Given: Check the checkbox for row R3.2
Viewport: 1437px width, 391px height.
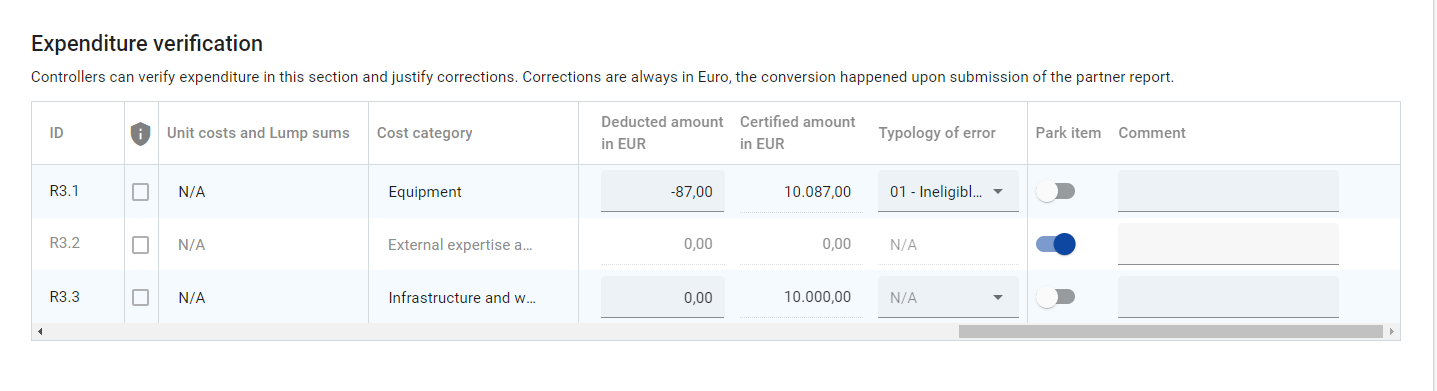Looking at the screenshot, I should pyautogui.click(x=141, y=244).
